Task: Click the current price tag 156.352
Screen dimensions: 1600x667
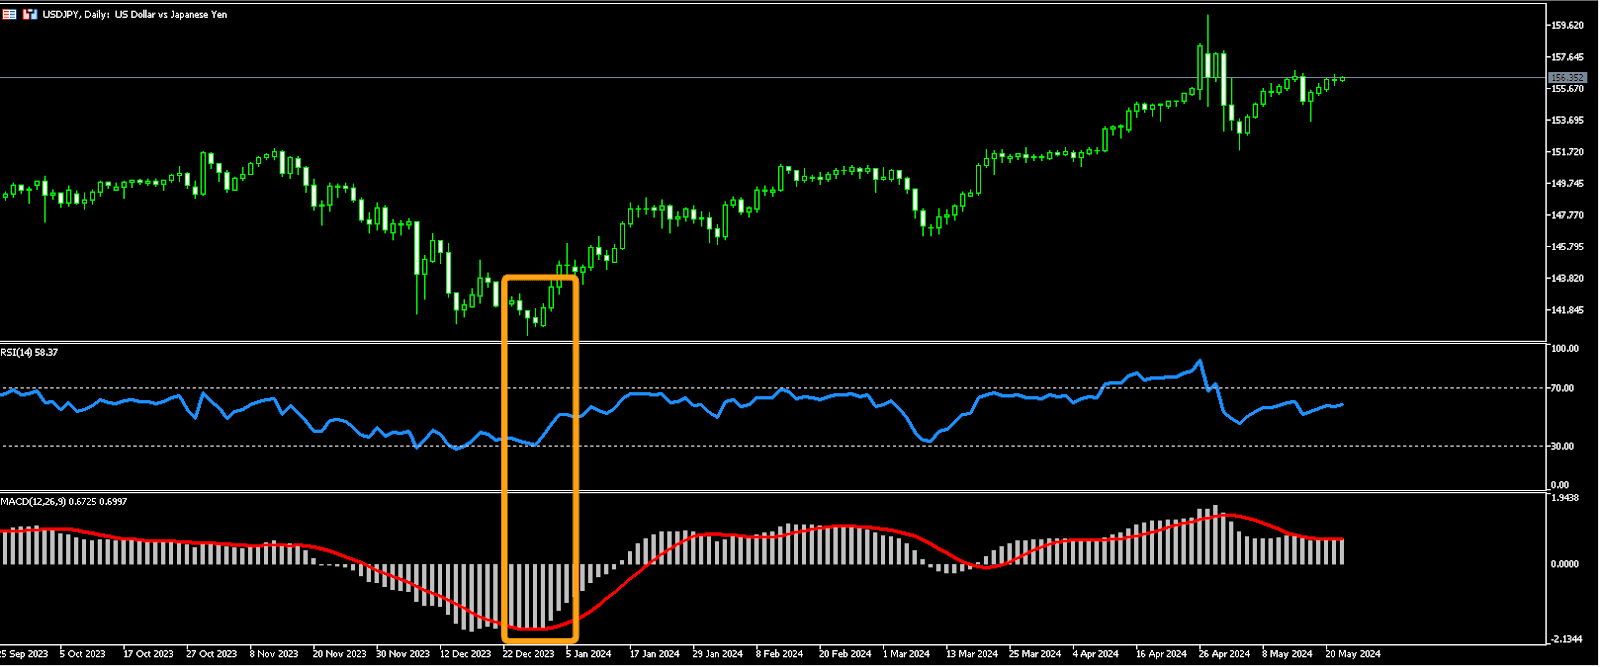Action: [x=1567, y=78]
